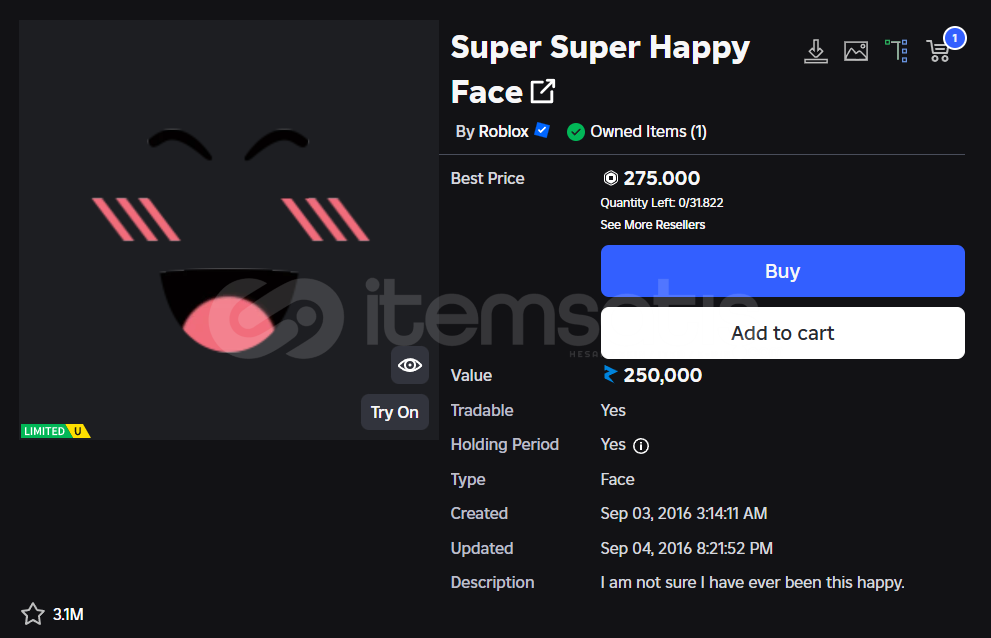Click Owned Items (1) text
Viewport: 991px width, 638px height.
(648, 132)
